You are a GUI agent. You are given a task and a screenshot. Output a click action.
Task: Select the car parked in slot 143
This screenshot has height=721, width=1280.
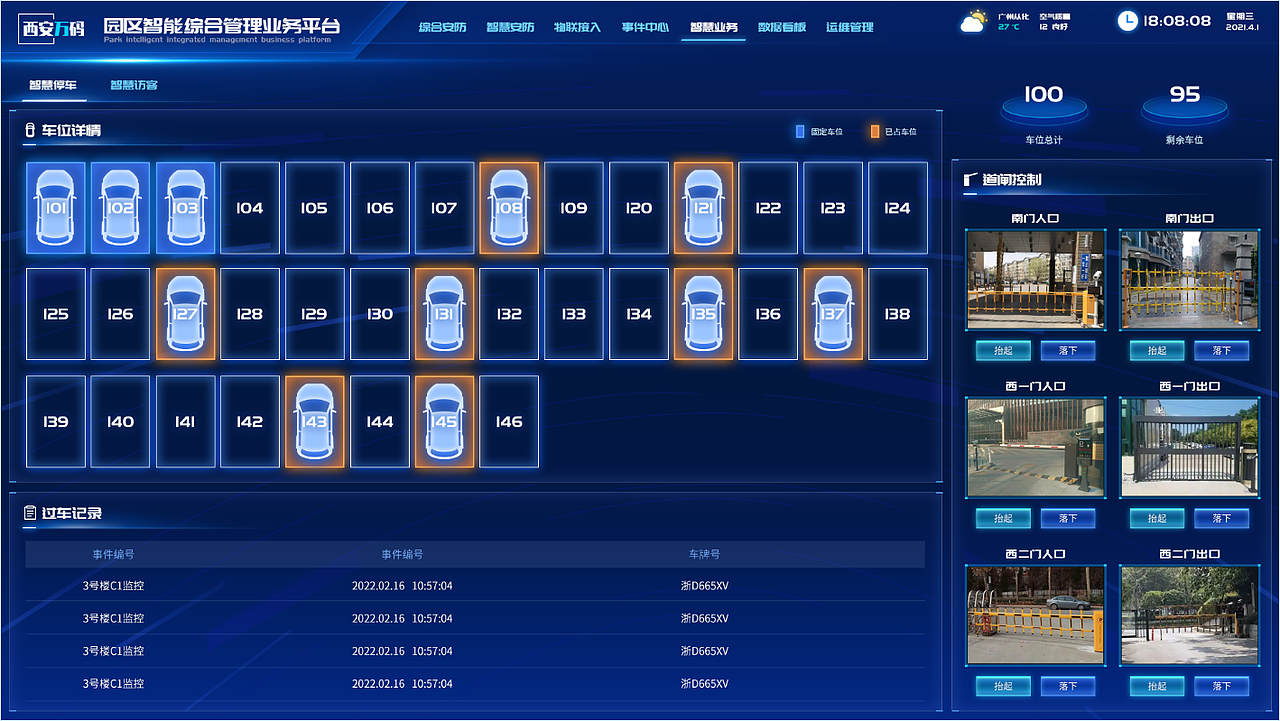tap(314, 422)
